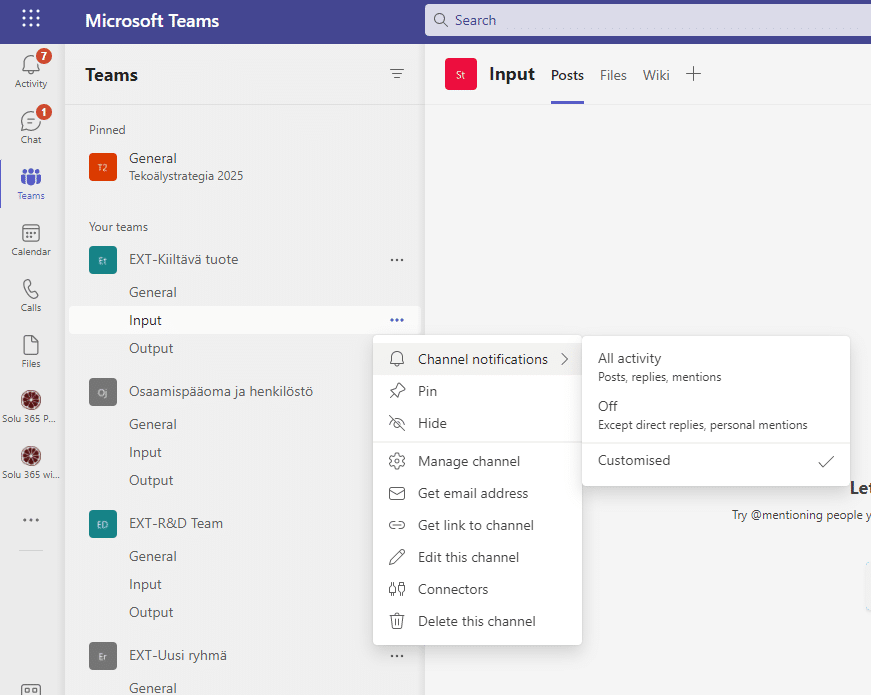
Task: Expand Channel notifications submenu chevron
Action: (x=565, y=359)
